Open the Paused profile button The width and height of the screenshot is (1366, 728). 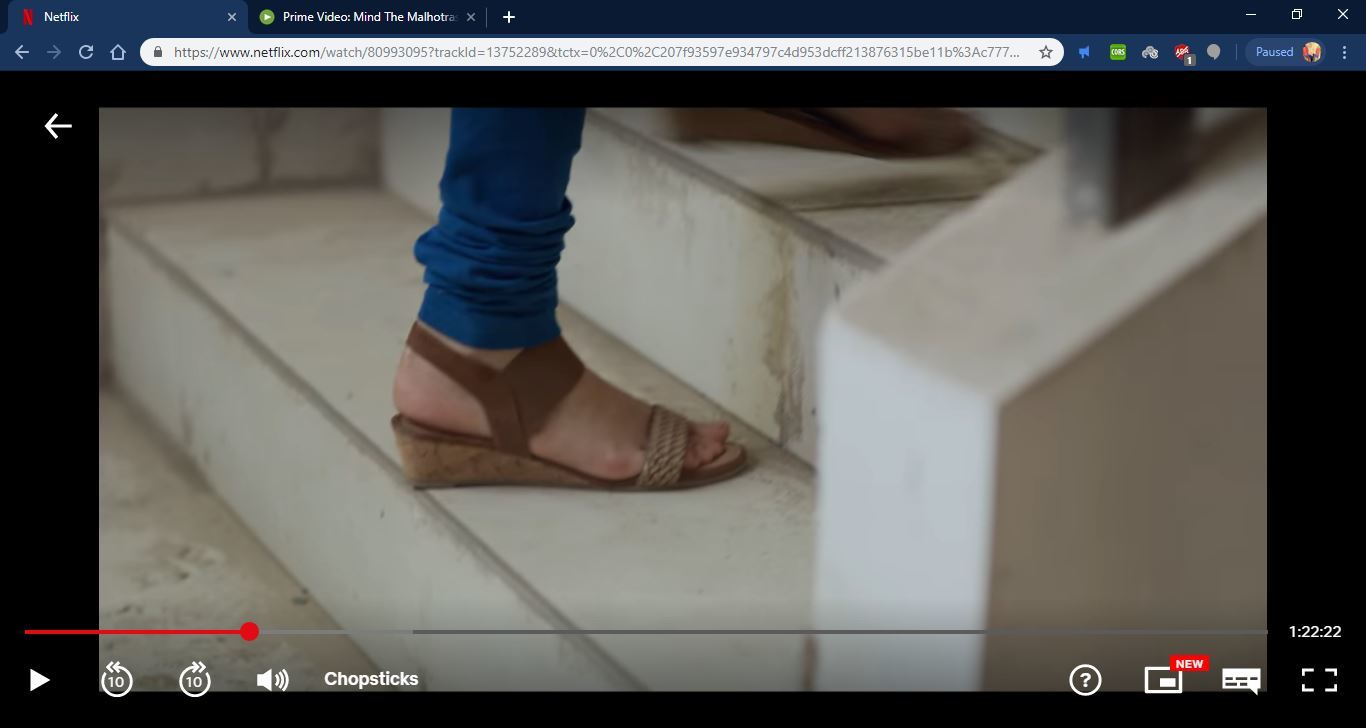(1287, 52)
